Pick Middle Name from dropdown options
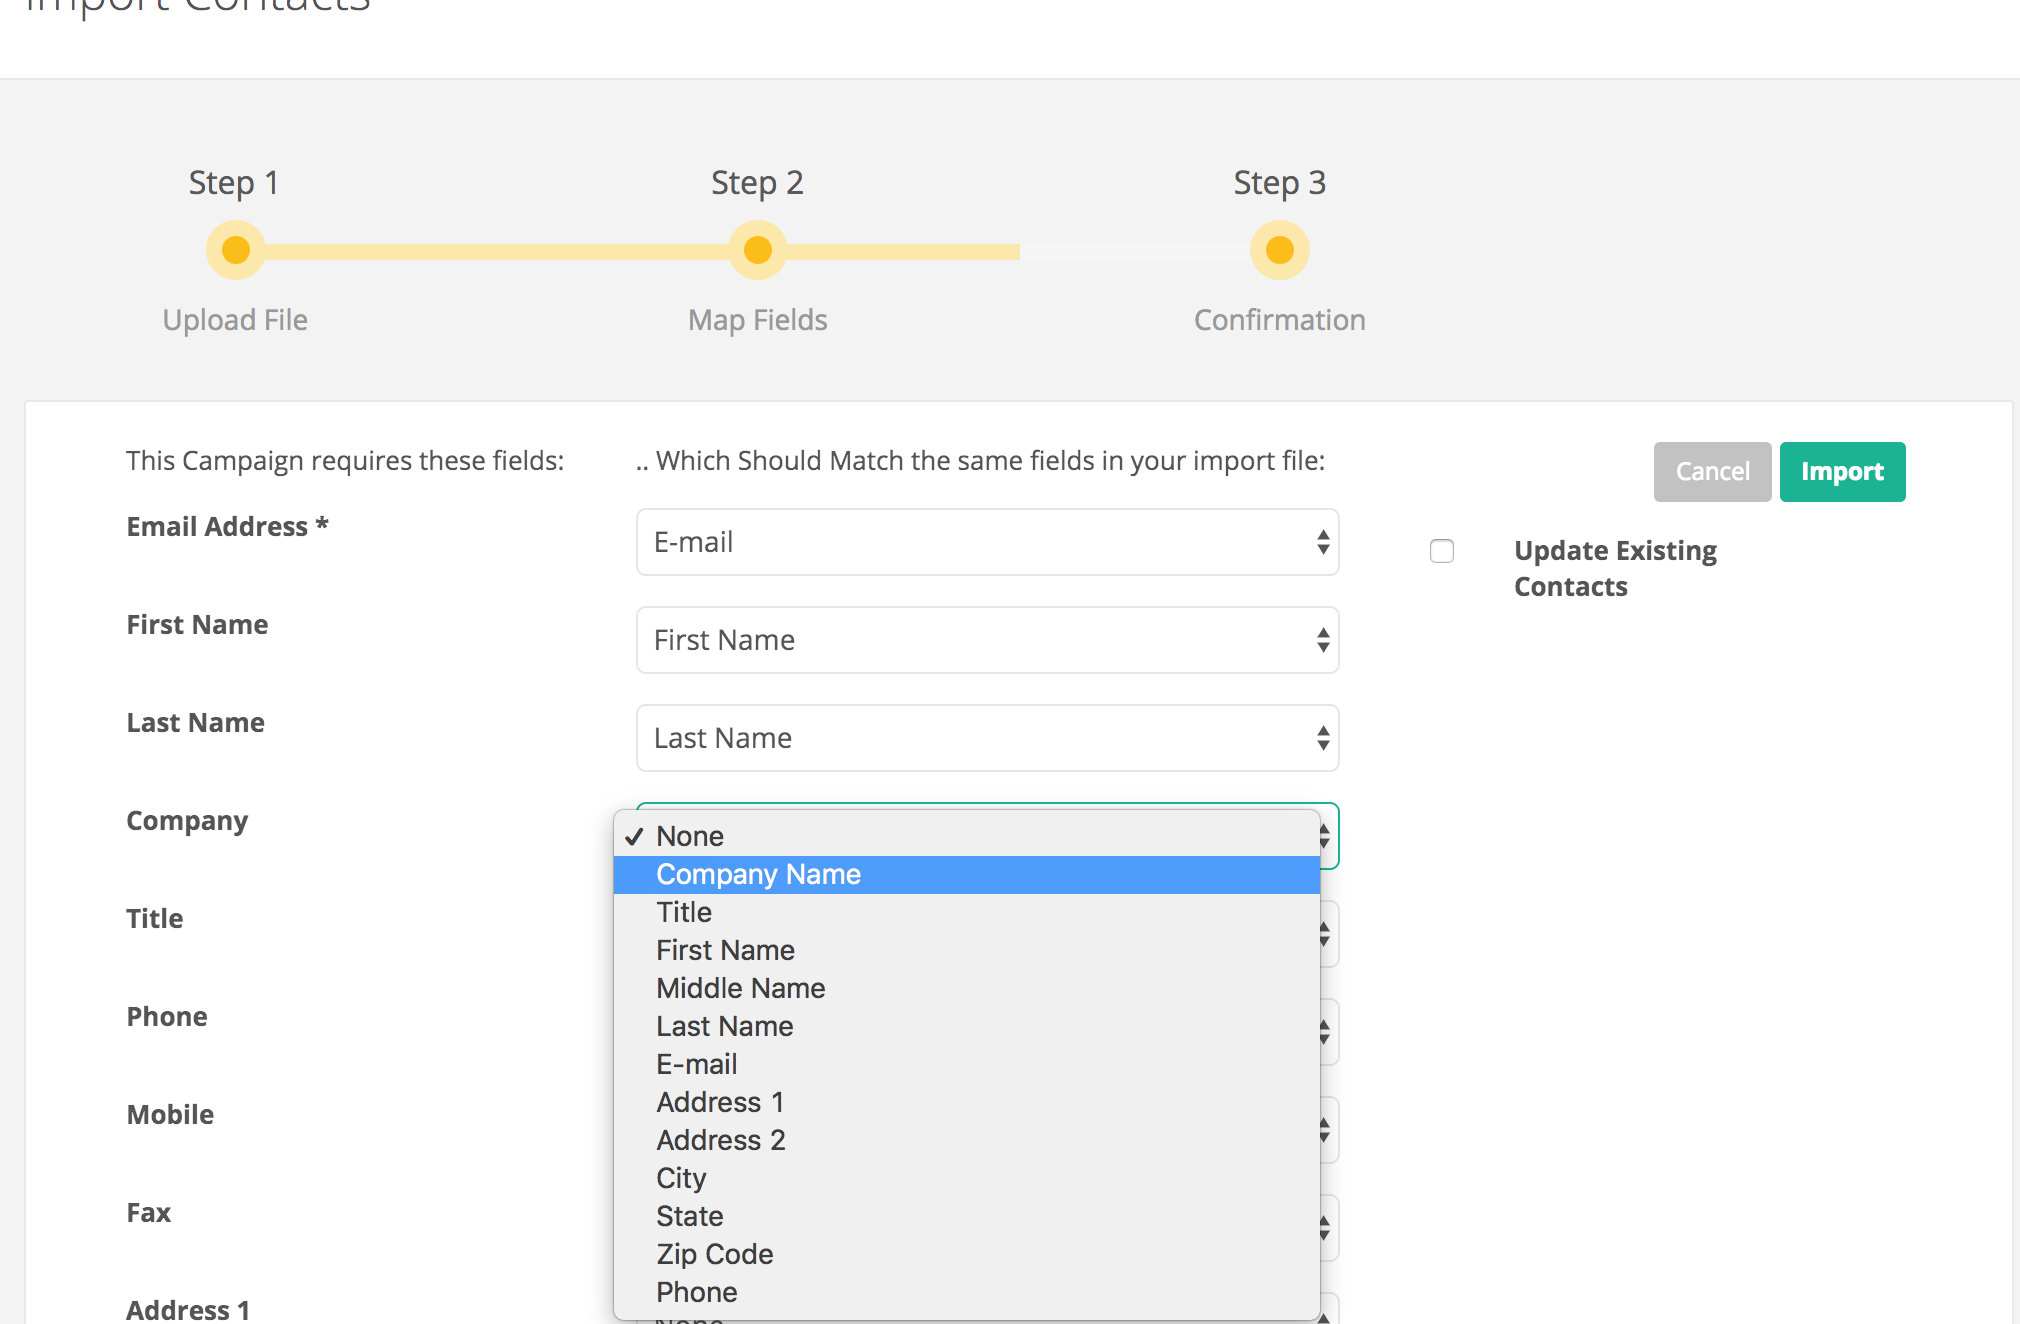The image size is (2020, 1324). pyautogui.click(x=740, y=988)
